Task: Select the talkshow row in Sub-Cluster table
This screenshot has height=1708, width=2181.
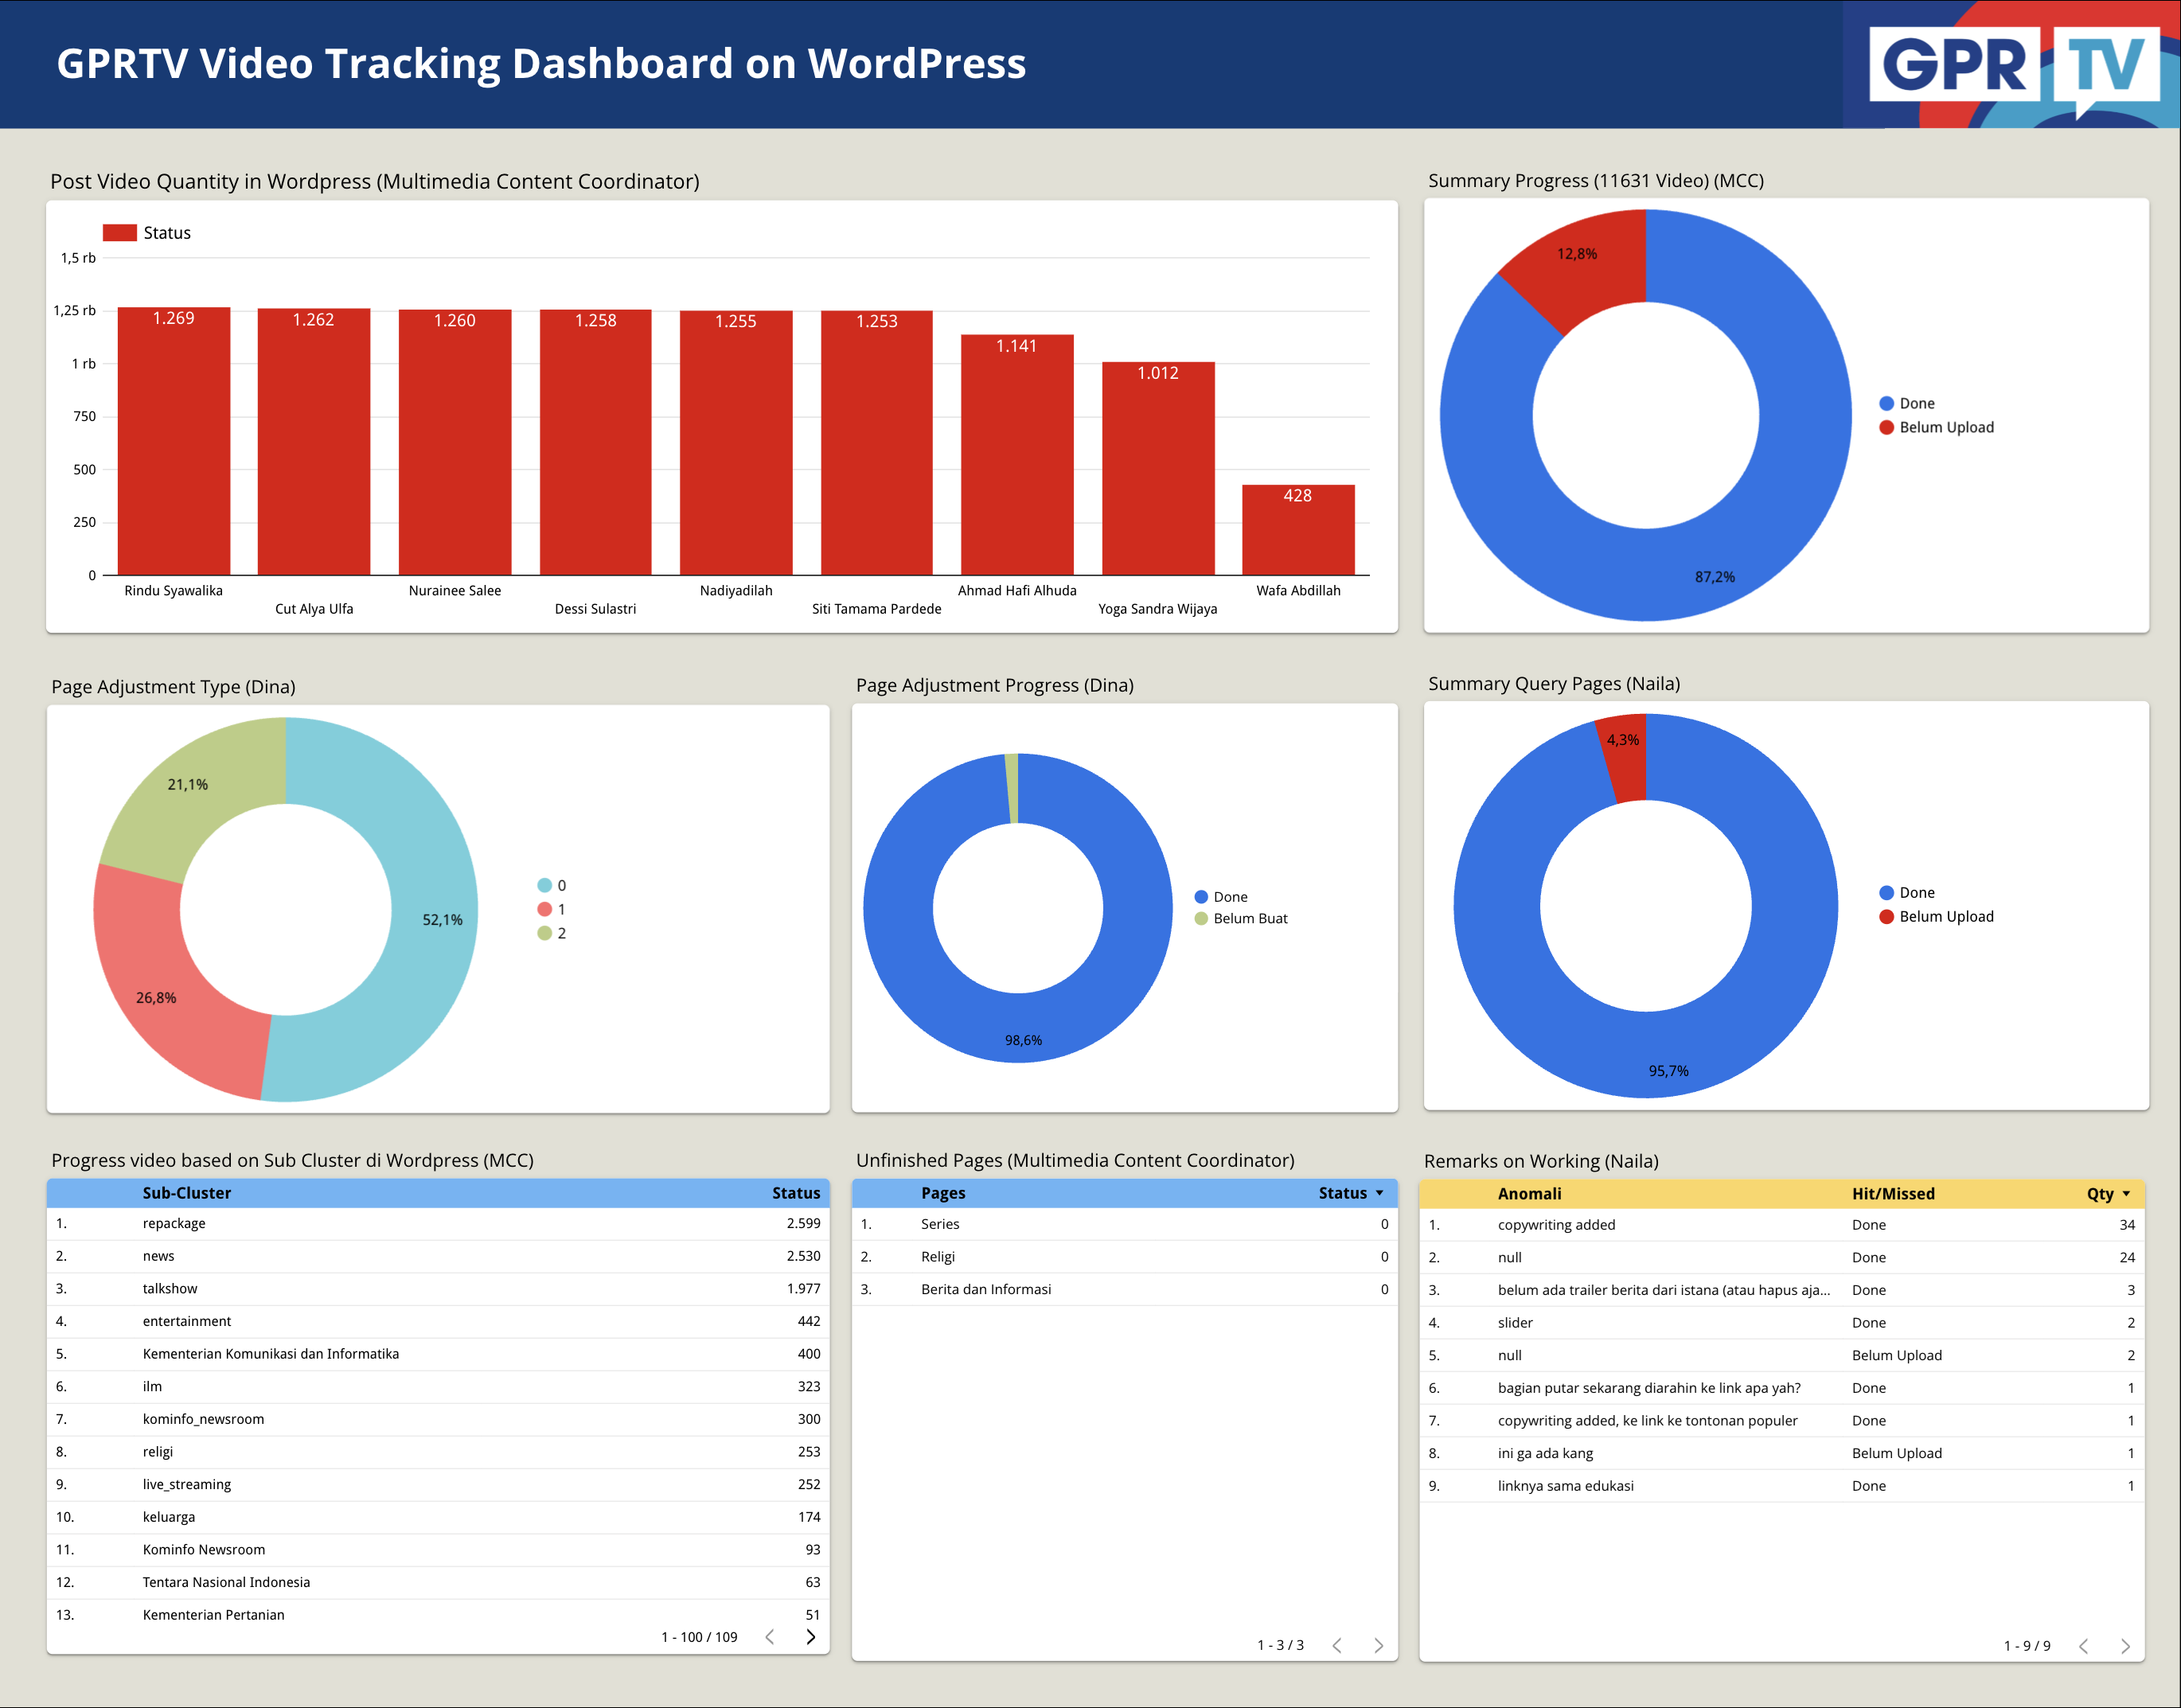Action: pyautogui.click(x=438, y=1289)
